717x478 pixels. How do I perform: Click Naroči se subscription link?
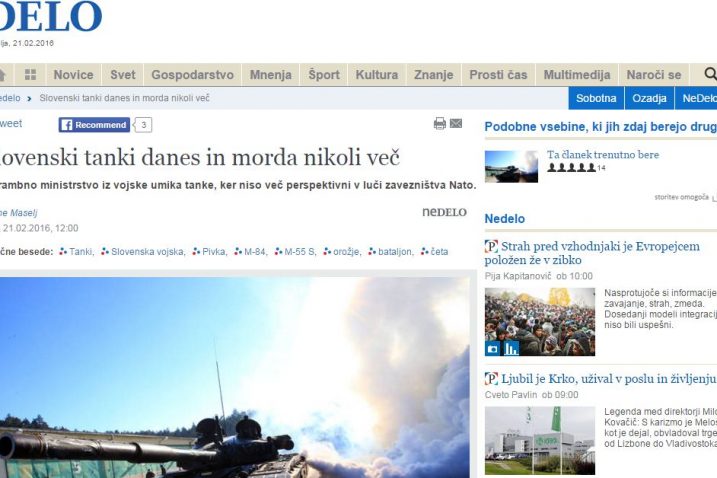654,75
